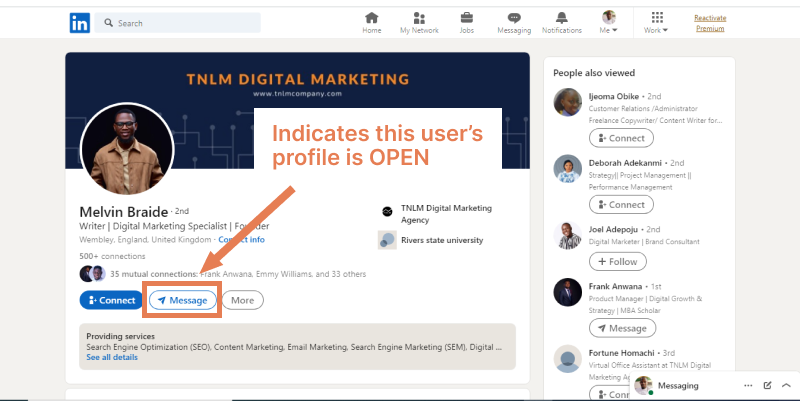800x407 pixels.
Task: Click Providing services heading text
Action: point(120,336)
